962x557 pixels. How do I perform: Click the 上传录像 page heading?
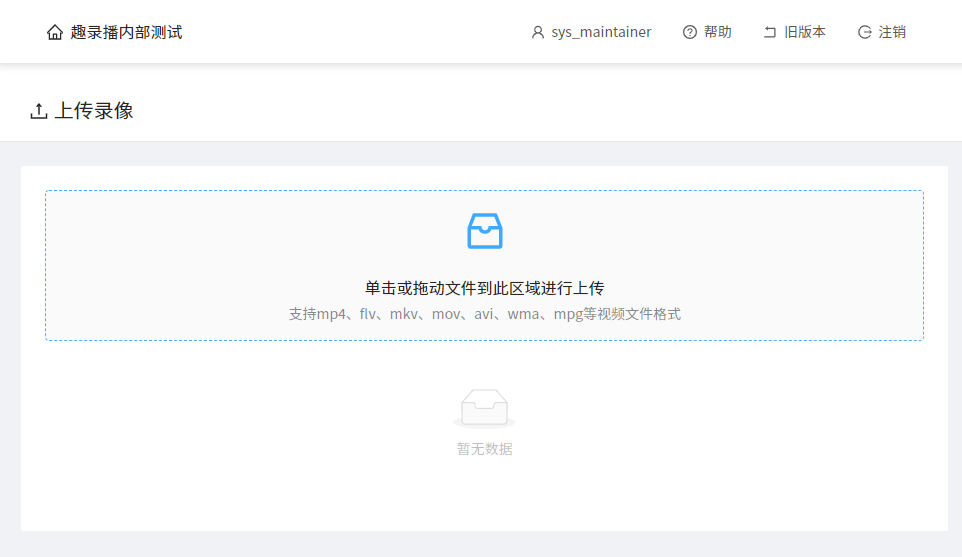point(94,110)
